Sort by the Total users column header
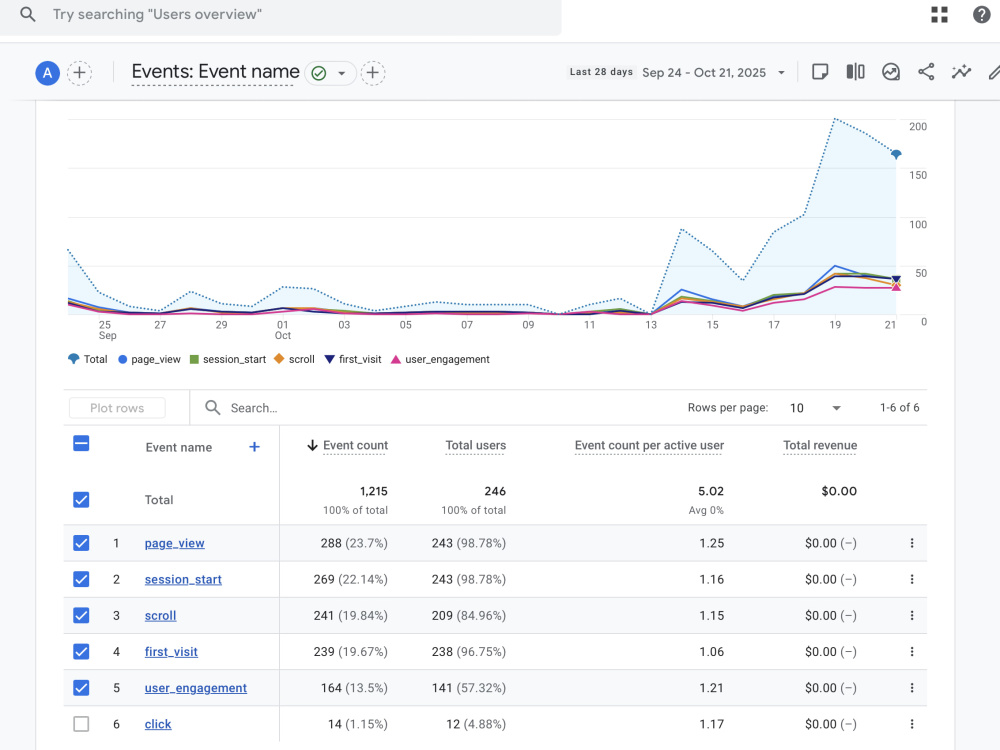This screenshot has height=750, width=1000. (475, 445)
